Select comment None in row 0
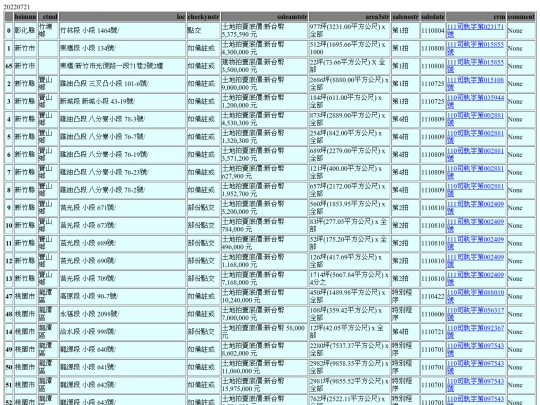The height and width of the screenshot is (405, 540). pos(521,30)
